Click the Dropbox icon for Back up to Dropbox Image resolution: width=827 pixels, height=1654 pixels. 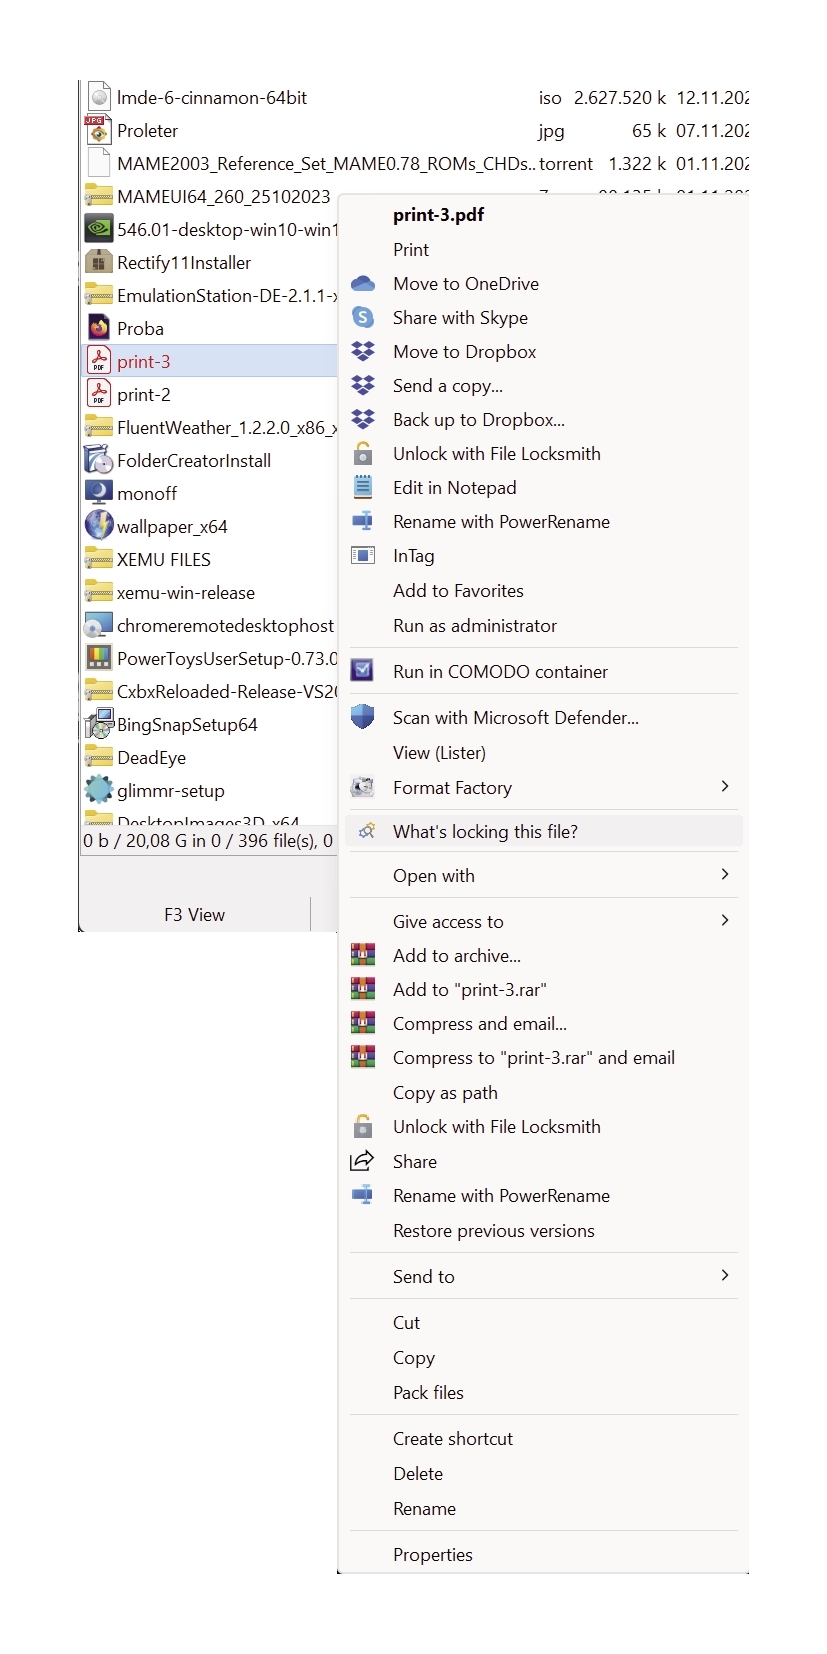(363, 420)
